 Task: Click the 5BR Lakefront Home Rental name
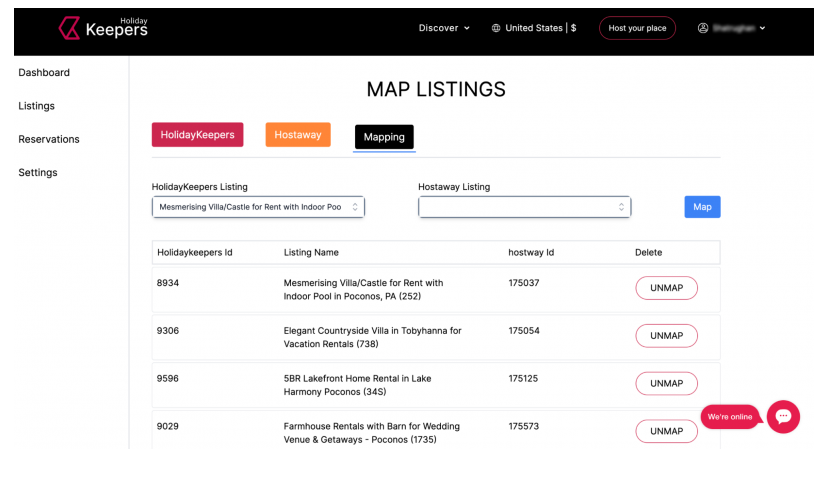tap(357, 385)
